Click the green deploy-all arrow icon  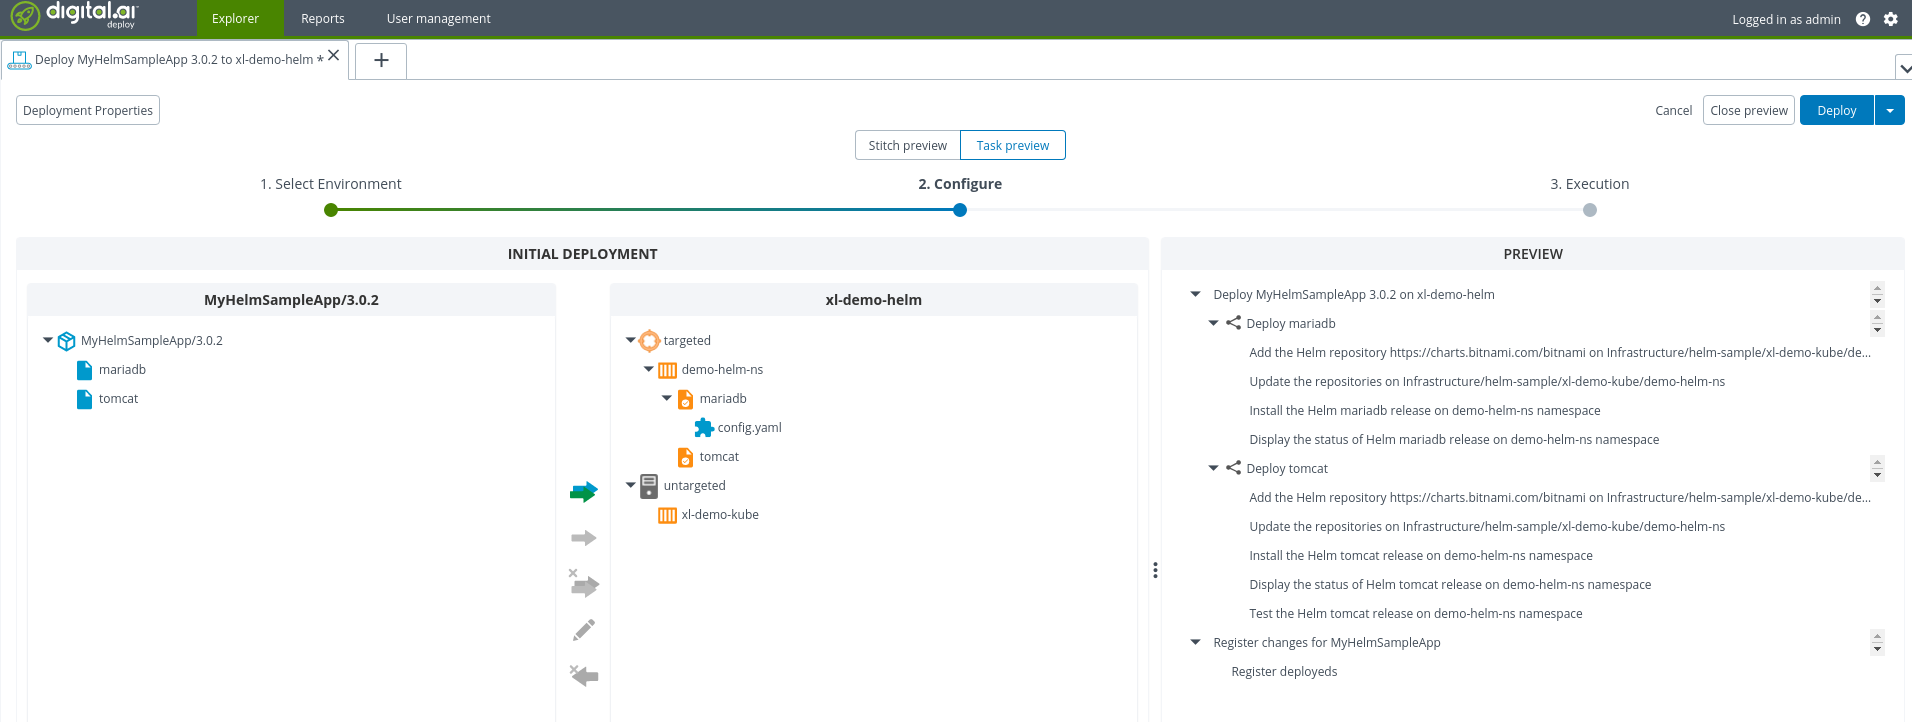(x=583, y=492)
